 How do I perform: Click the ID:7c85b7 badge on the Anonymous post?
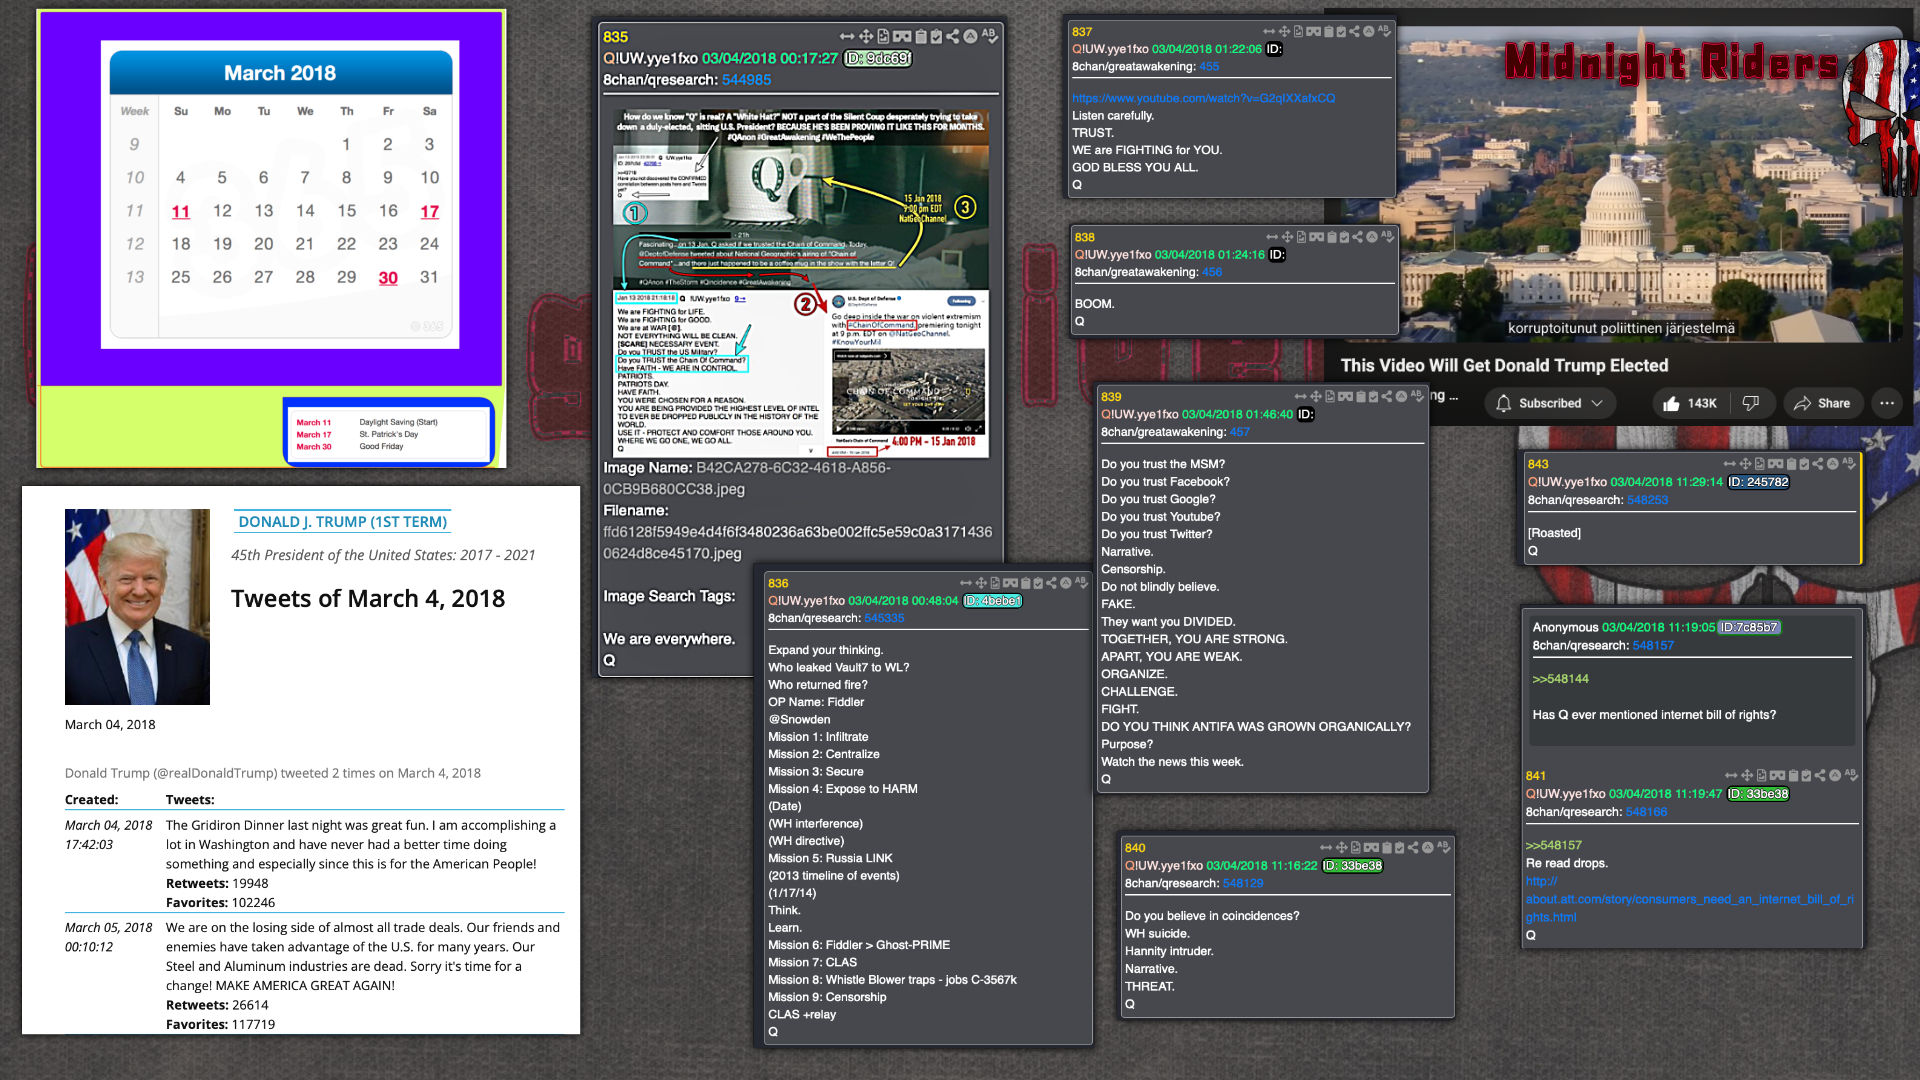(x=1749, y=628)
